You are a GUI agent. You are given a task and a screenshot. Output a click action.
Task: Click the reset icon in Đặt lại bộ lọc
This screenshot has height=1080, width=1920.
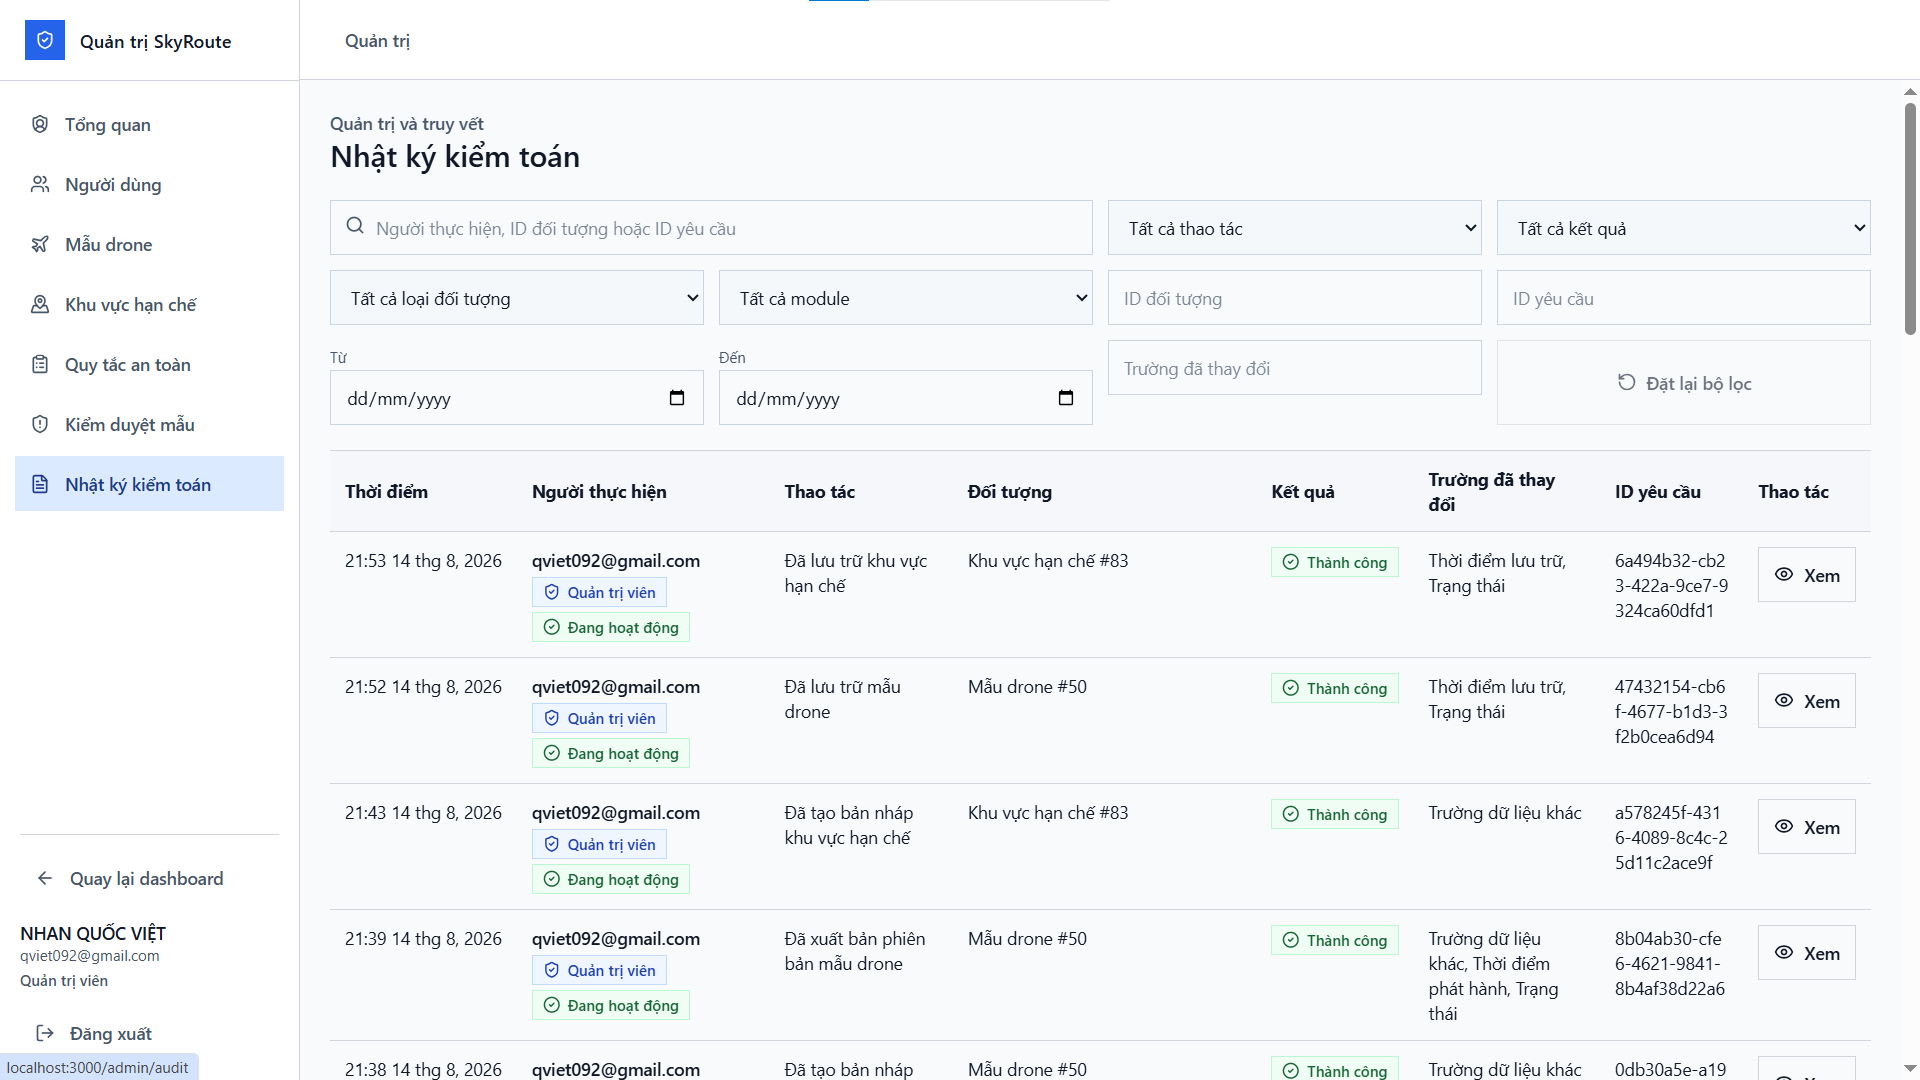point(1627,382)
